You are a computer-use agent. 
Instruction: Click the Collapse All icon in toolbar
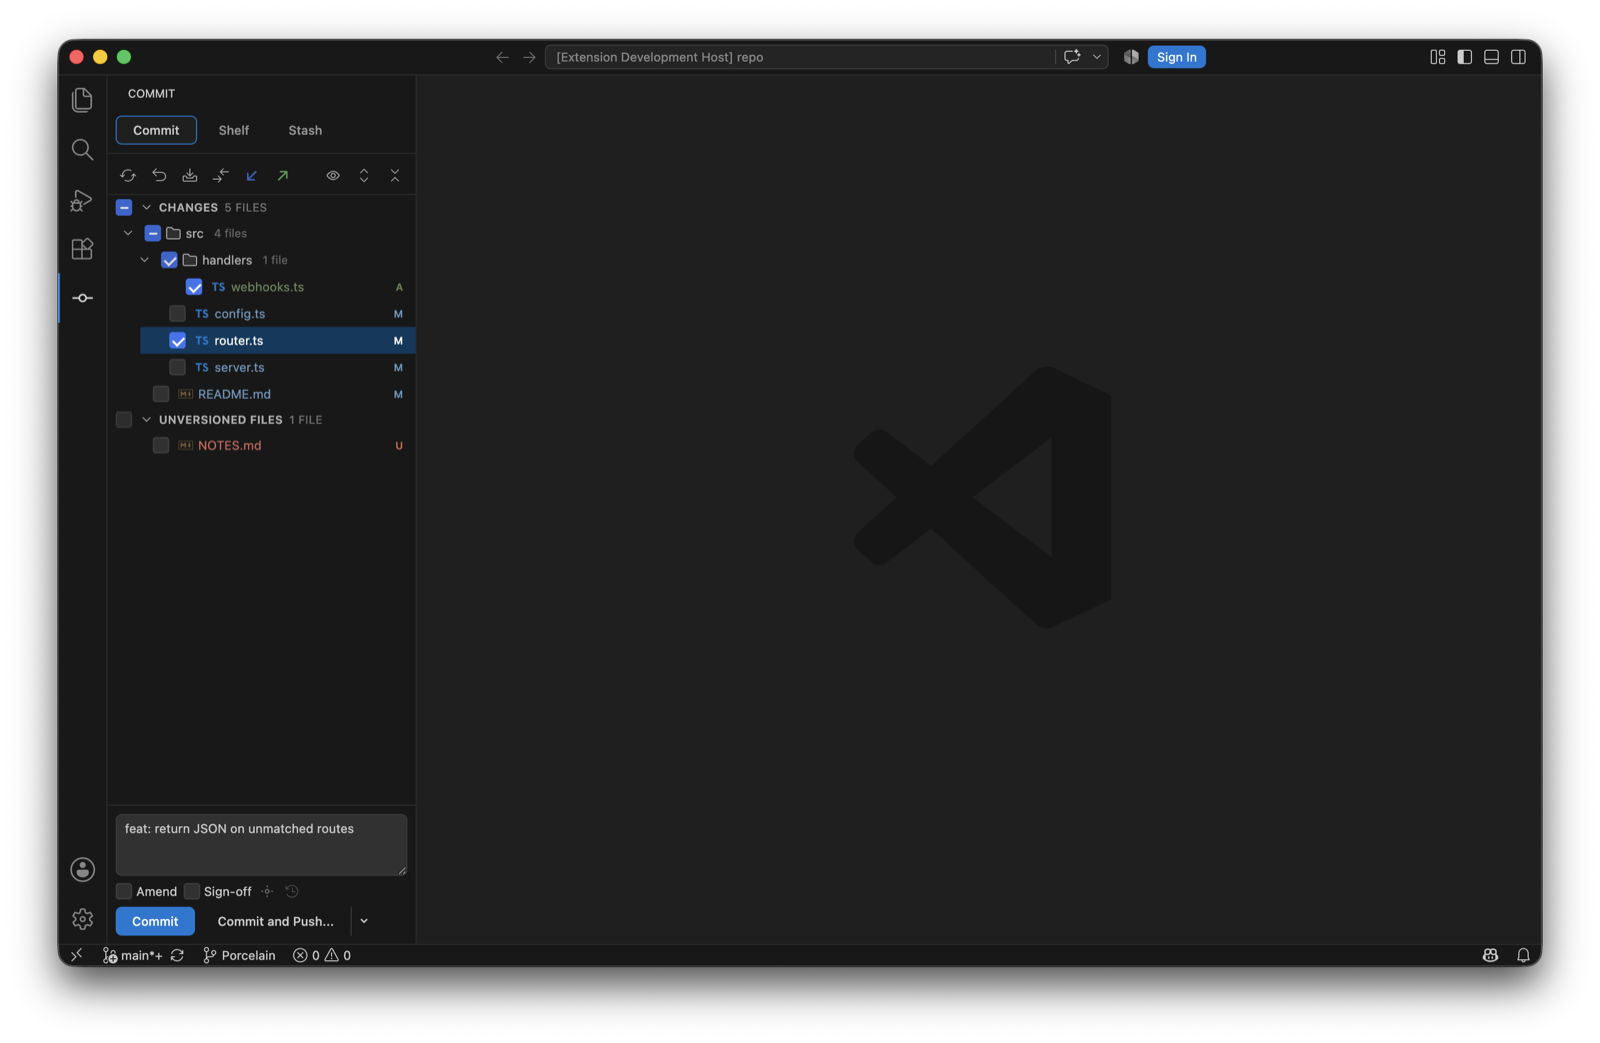(x=395, y=176)
